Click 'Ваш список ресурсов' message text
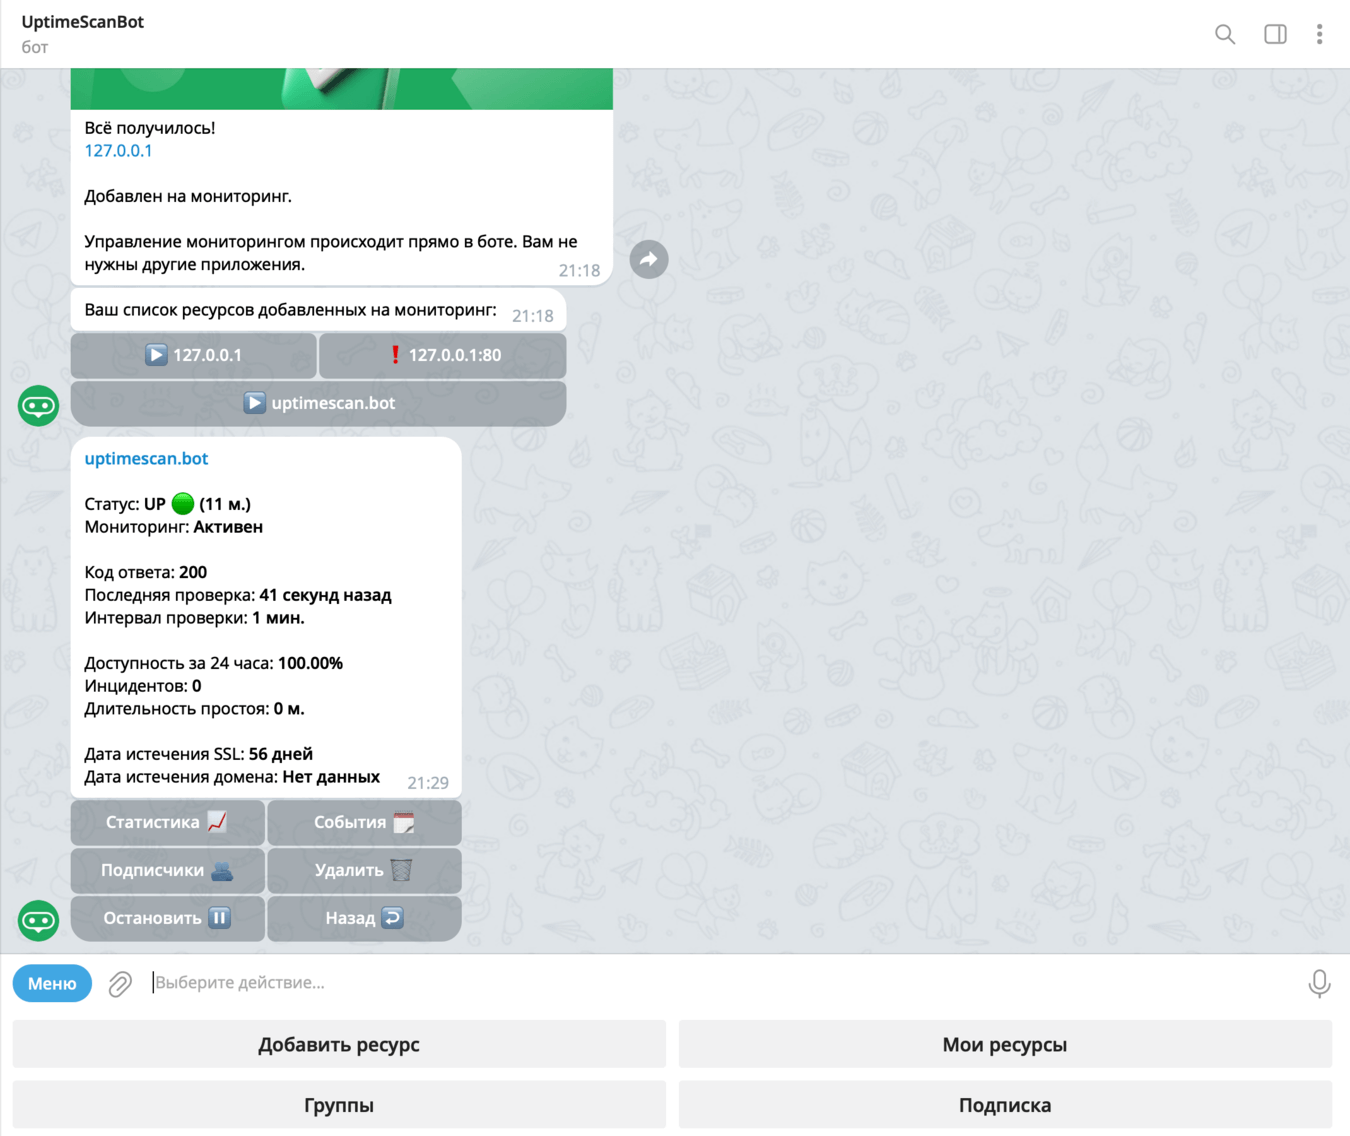1350x1136 pixels. click(290, 310)
